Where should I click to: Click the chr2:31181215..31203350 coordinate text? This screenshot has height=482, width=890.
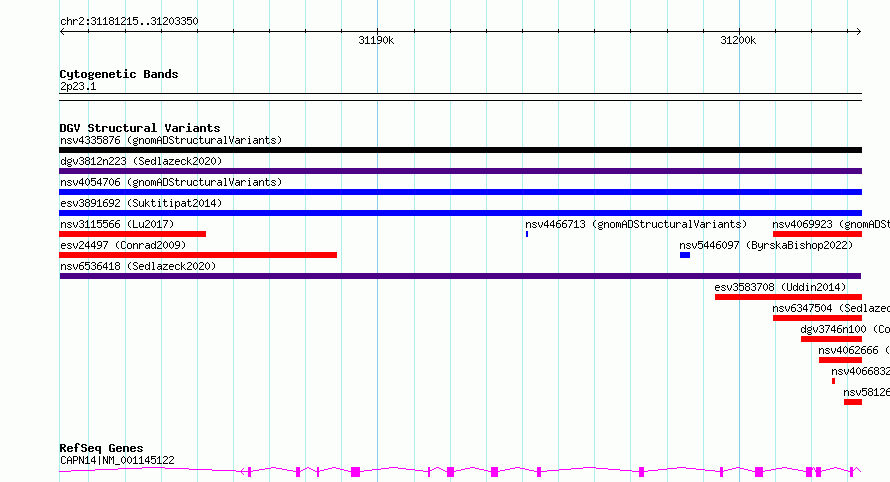[129, 22]
